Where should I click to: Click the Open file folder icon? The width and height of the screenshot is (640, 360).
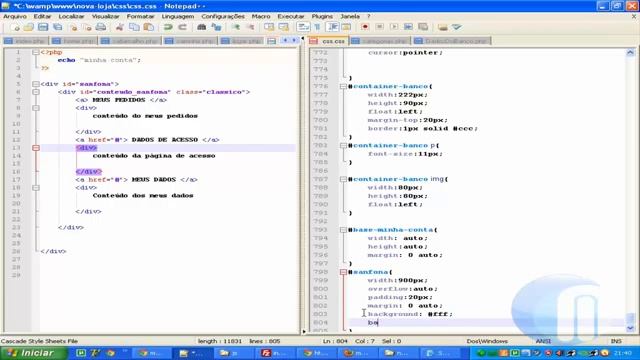(x=29, y=27)
